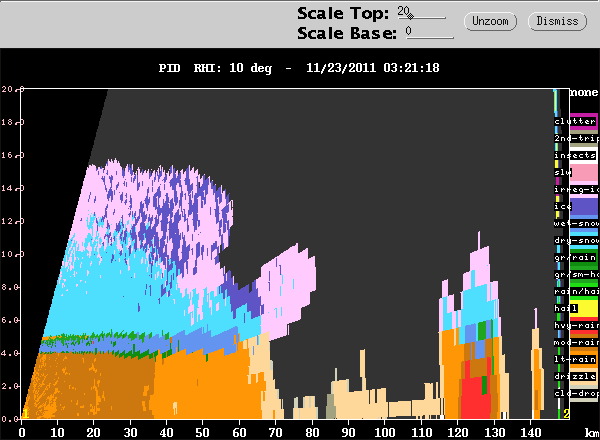Click the pink slw color swatch
600x440 pixels.
point(585,172)
